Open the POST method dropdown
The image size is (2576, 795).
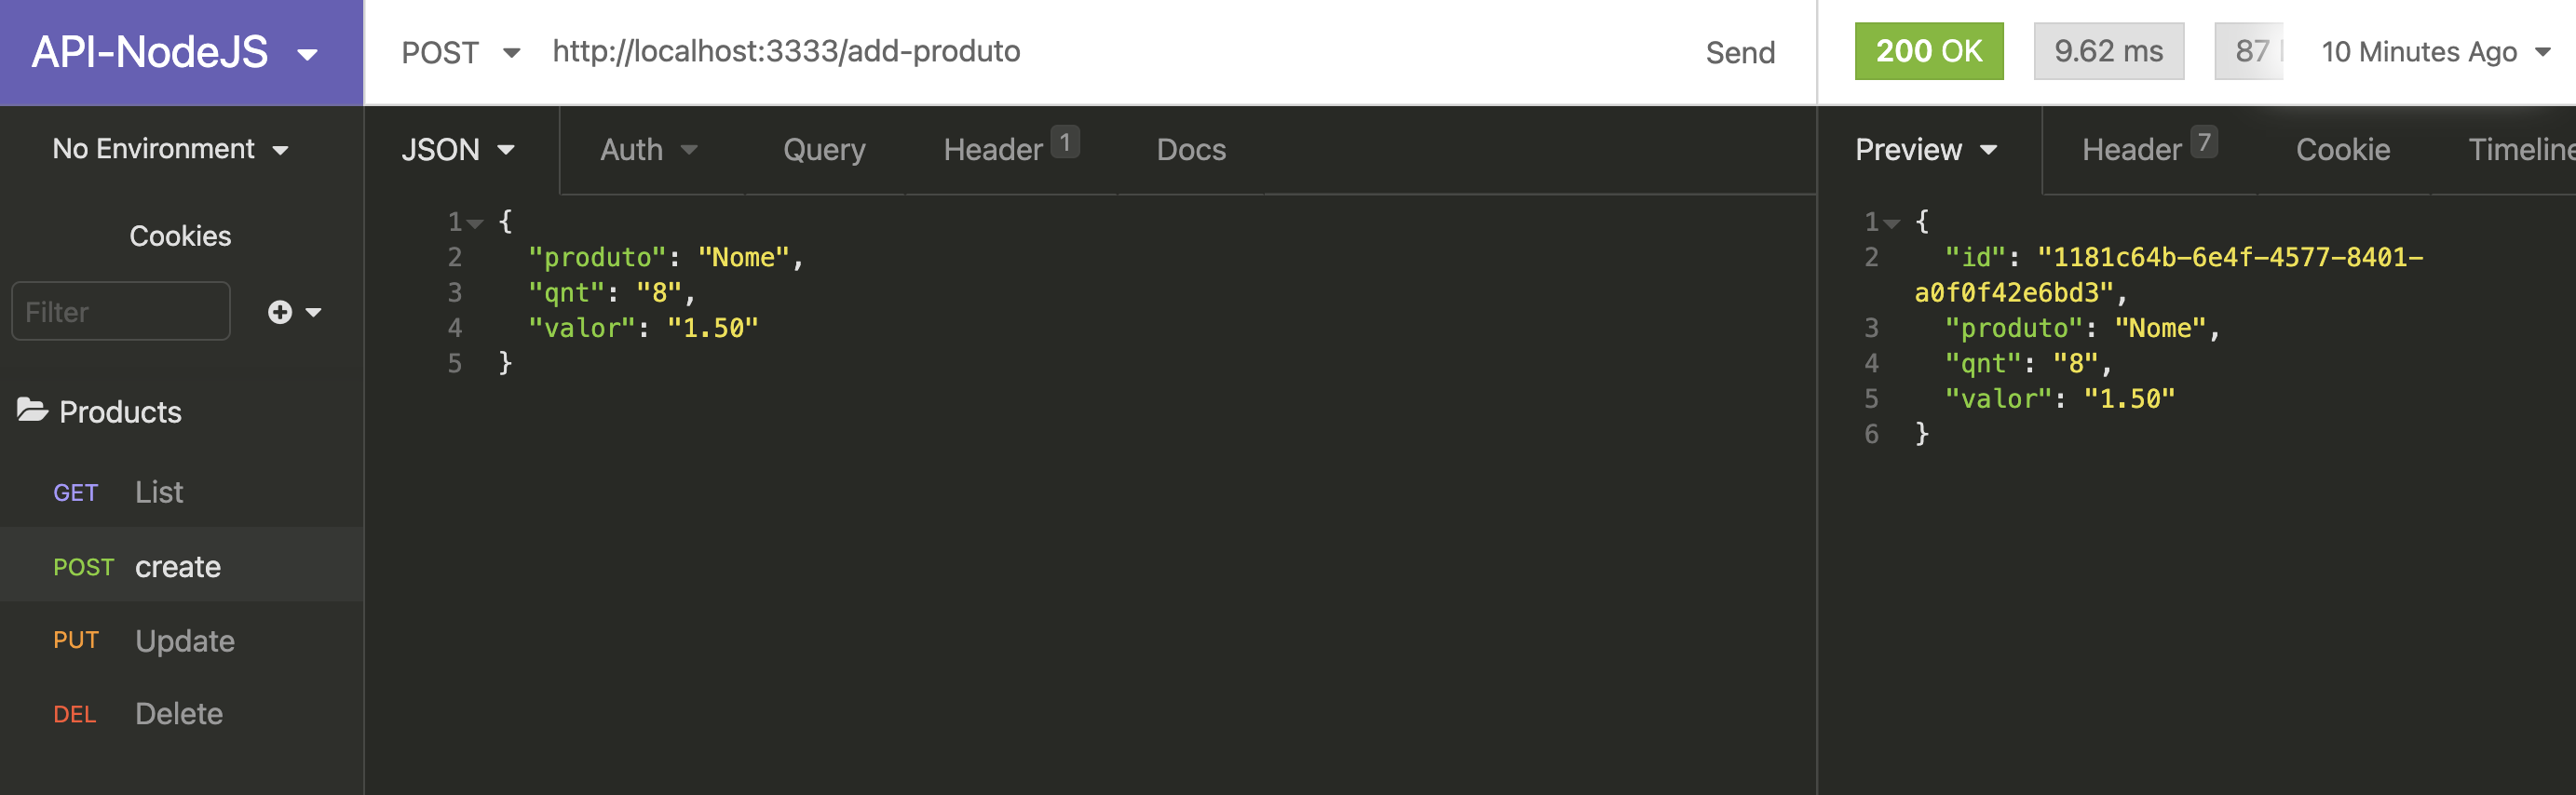click(460, 52)
